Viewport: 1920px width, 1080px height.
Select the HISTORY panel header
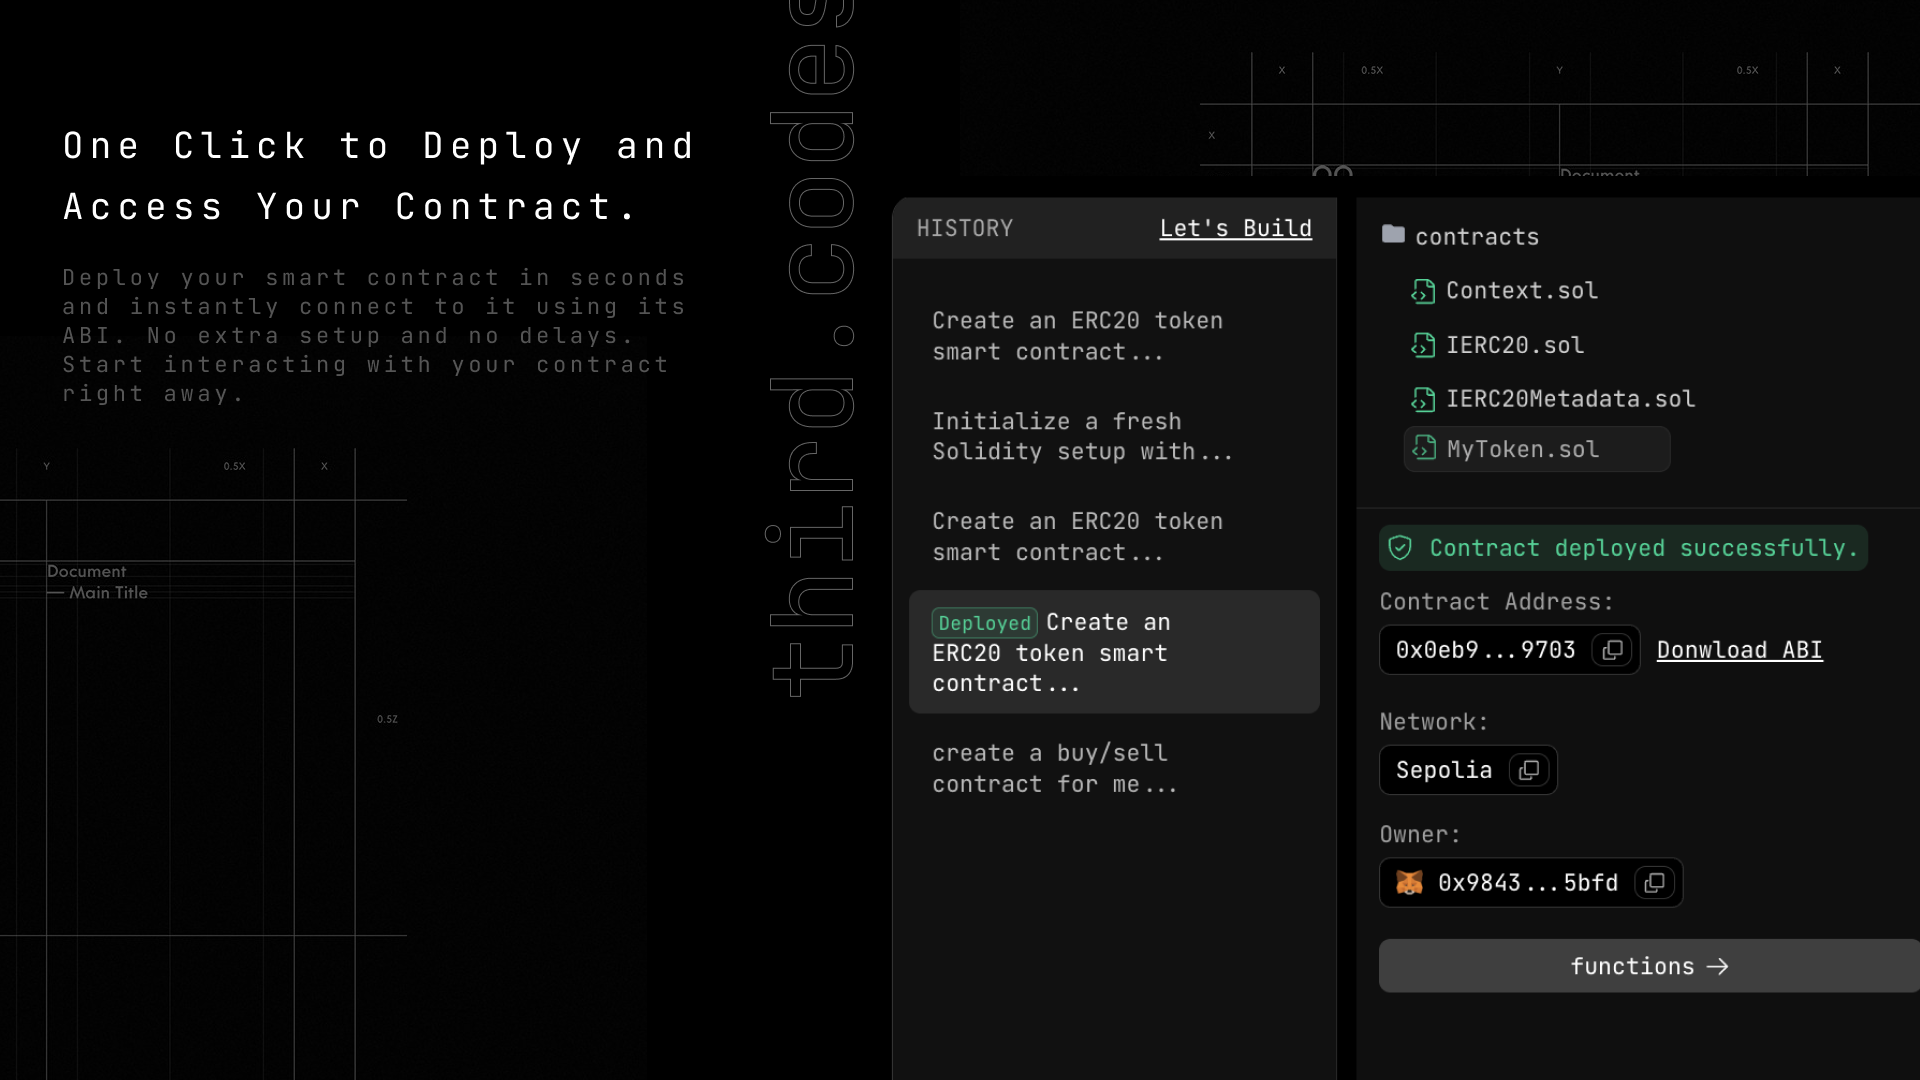(x=965, y=228)
